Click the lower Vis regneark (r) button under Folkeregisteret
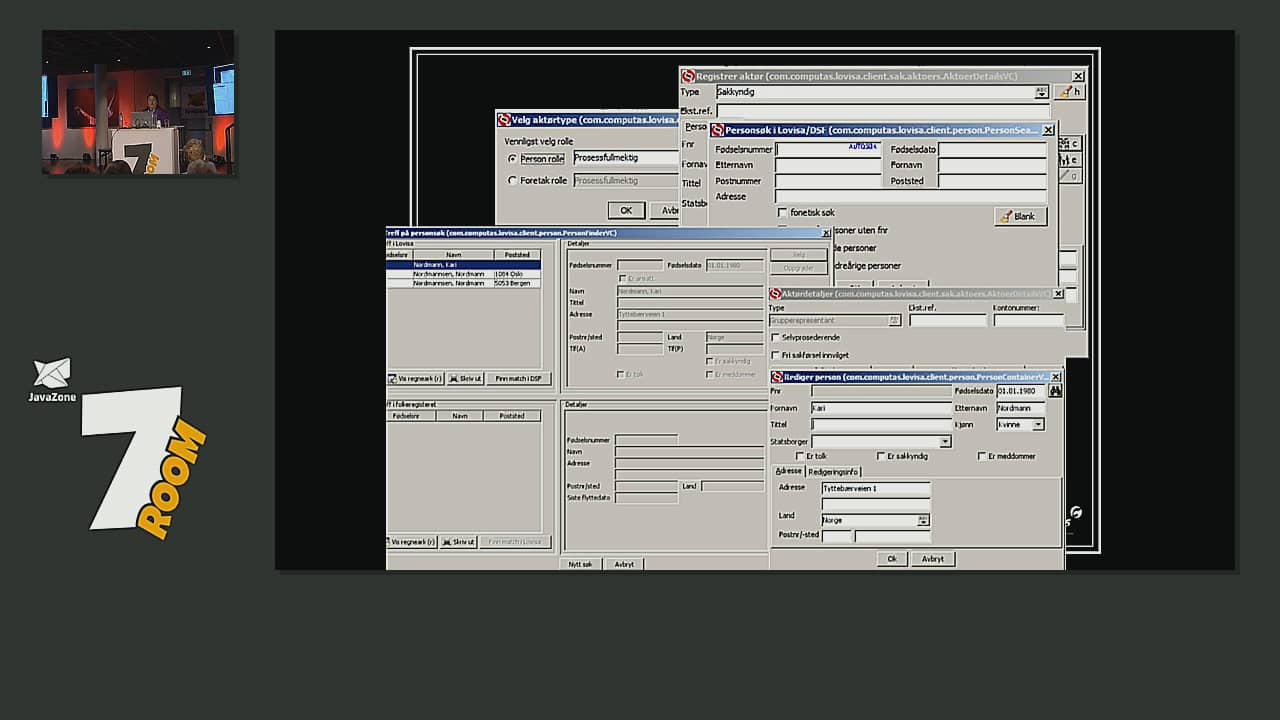This screenshot has width=1280, height=720. 412,542
